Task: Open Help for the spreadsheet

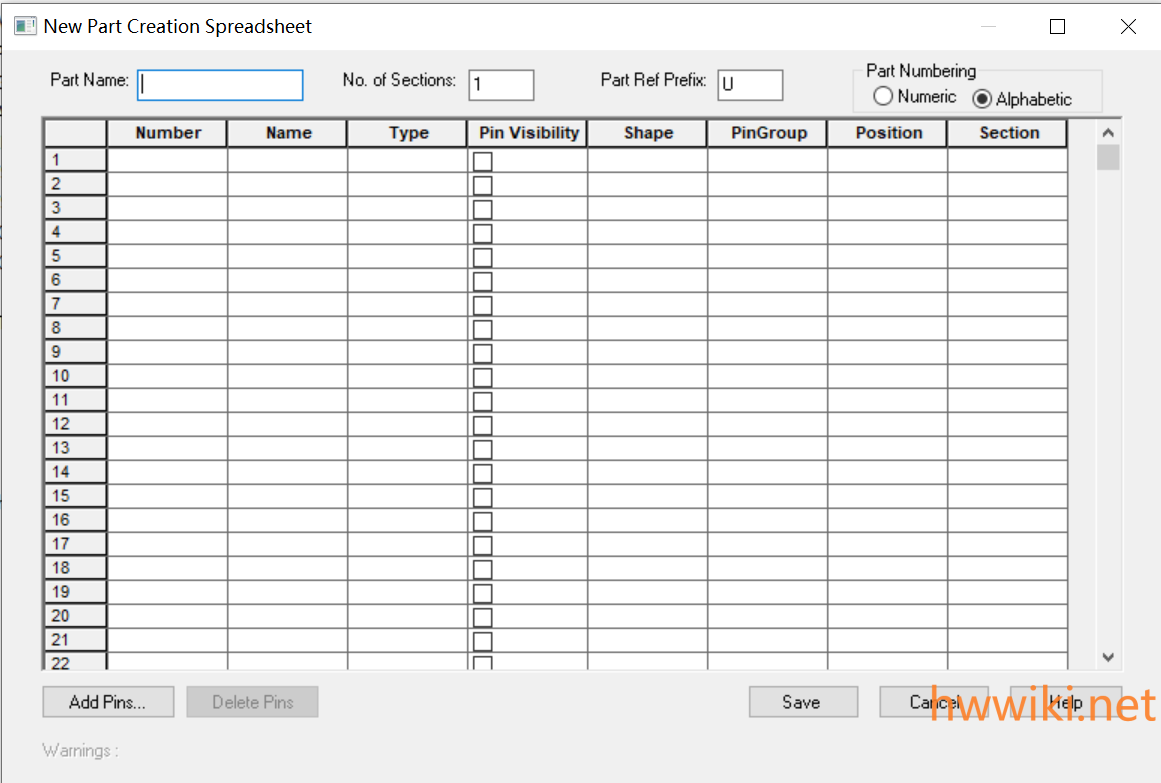Action: 1065,702
